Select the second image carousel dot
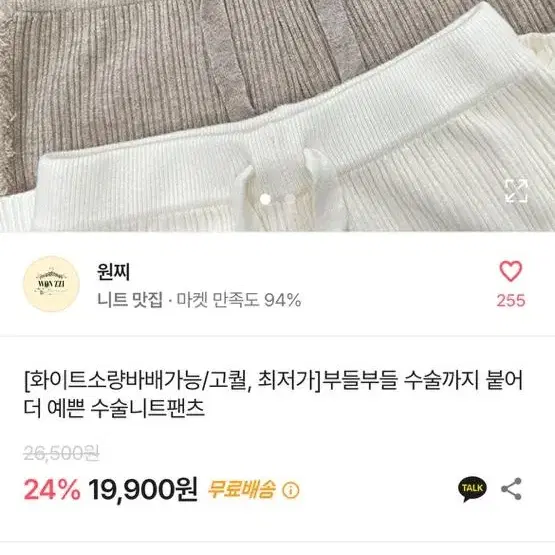 [290, 199]
